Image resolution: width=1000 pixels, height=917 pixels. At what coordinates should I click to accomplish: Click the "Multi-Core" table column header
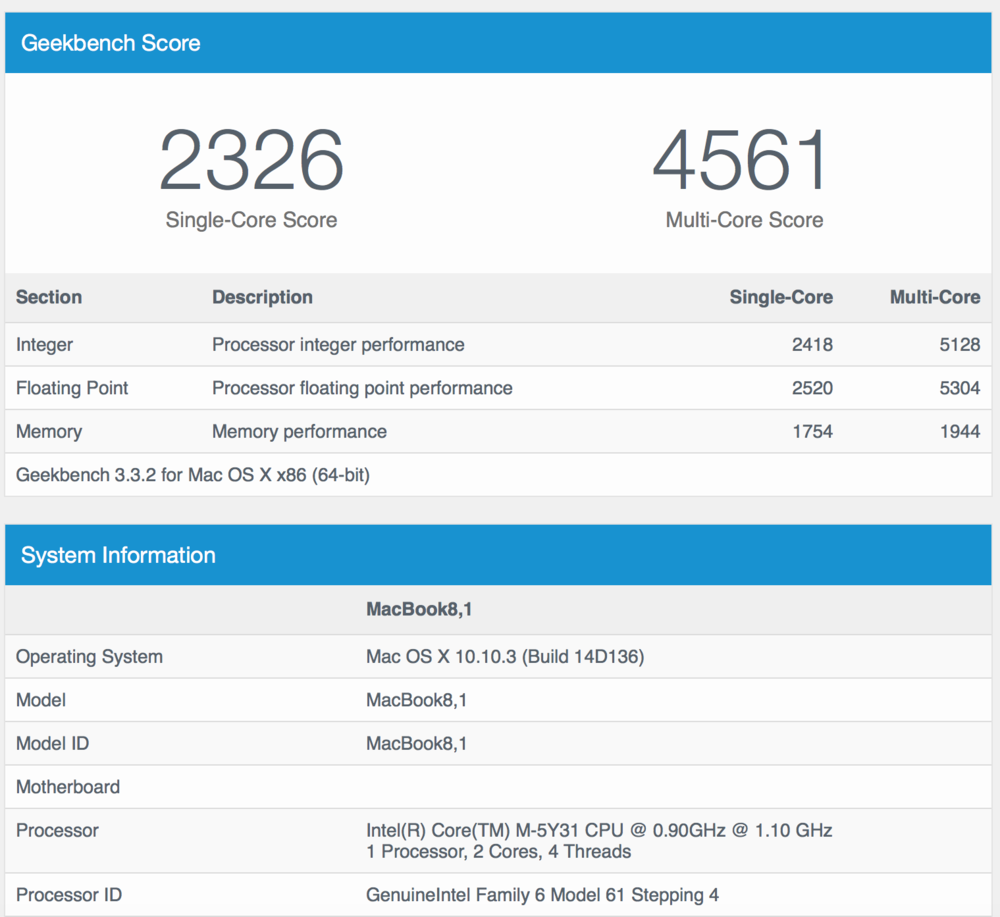point(935,297)
